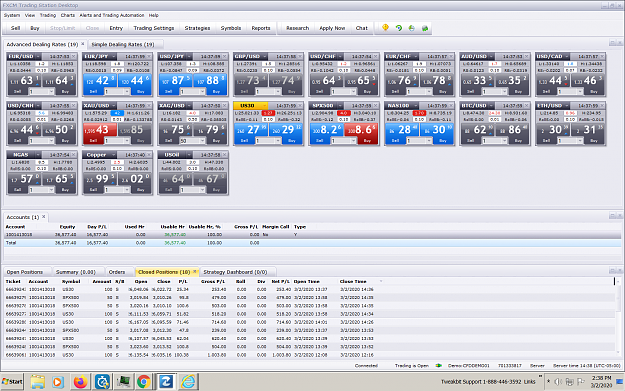
Task: Open the Help menu
Action: (154, 15)
